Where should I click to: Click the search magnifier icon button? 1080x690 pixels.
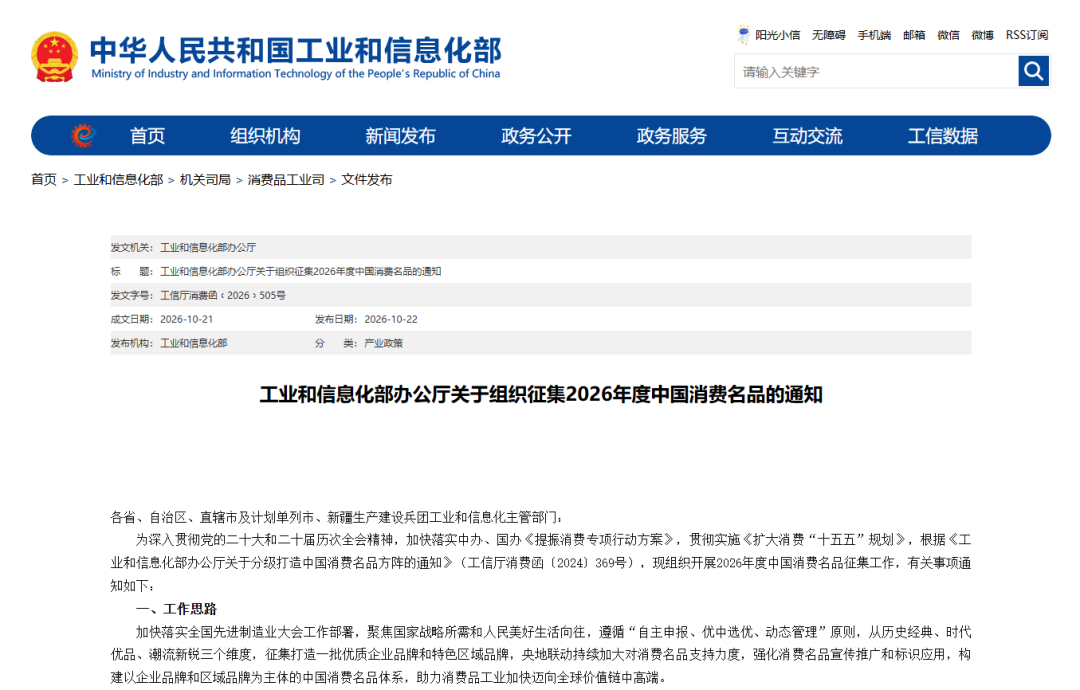(1033, 71)
